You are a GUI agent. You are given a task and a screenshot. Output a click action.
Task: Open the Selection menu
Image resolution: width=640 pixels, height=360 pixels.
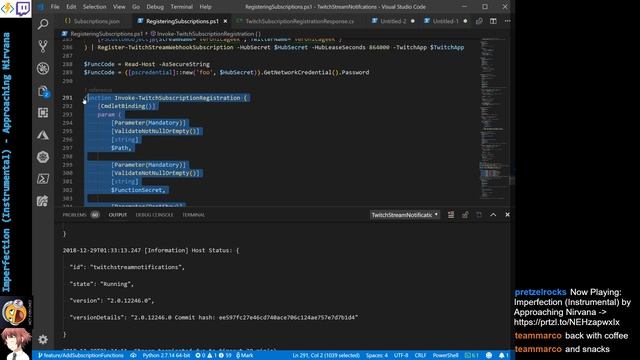[x=94, y=7]
